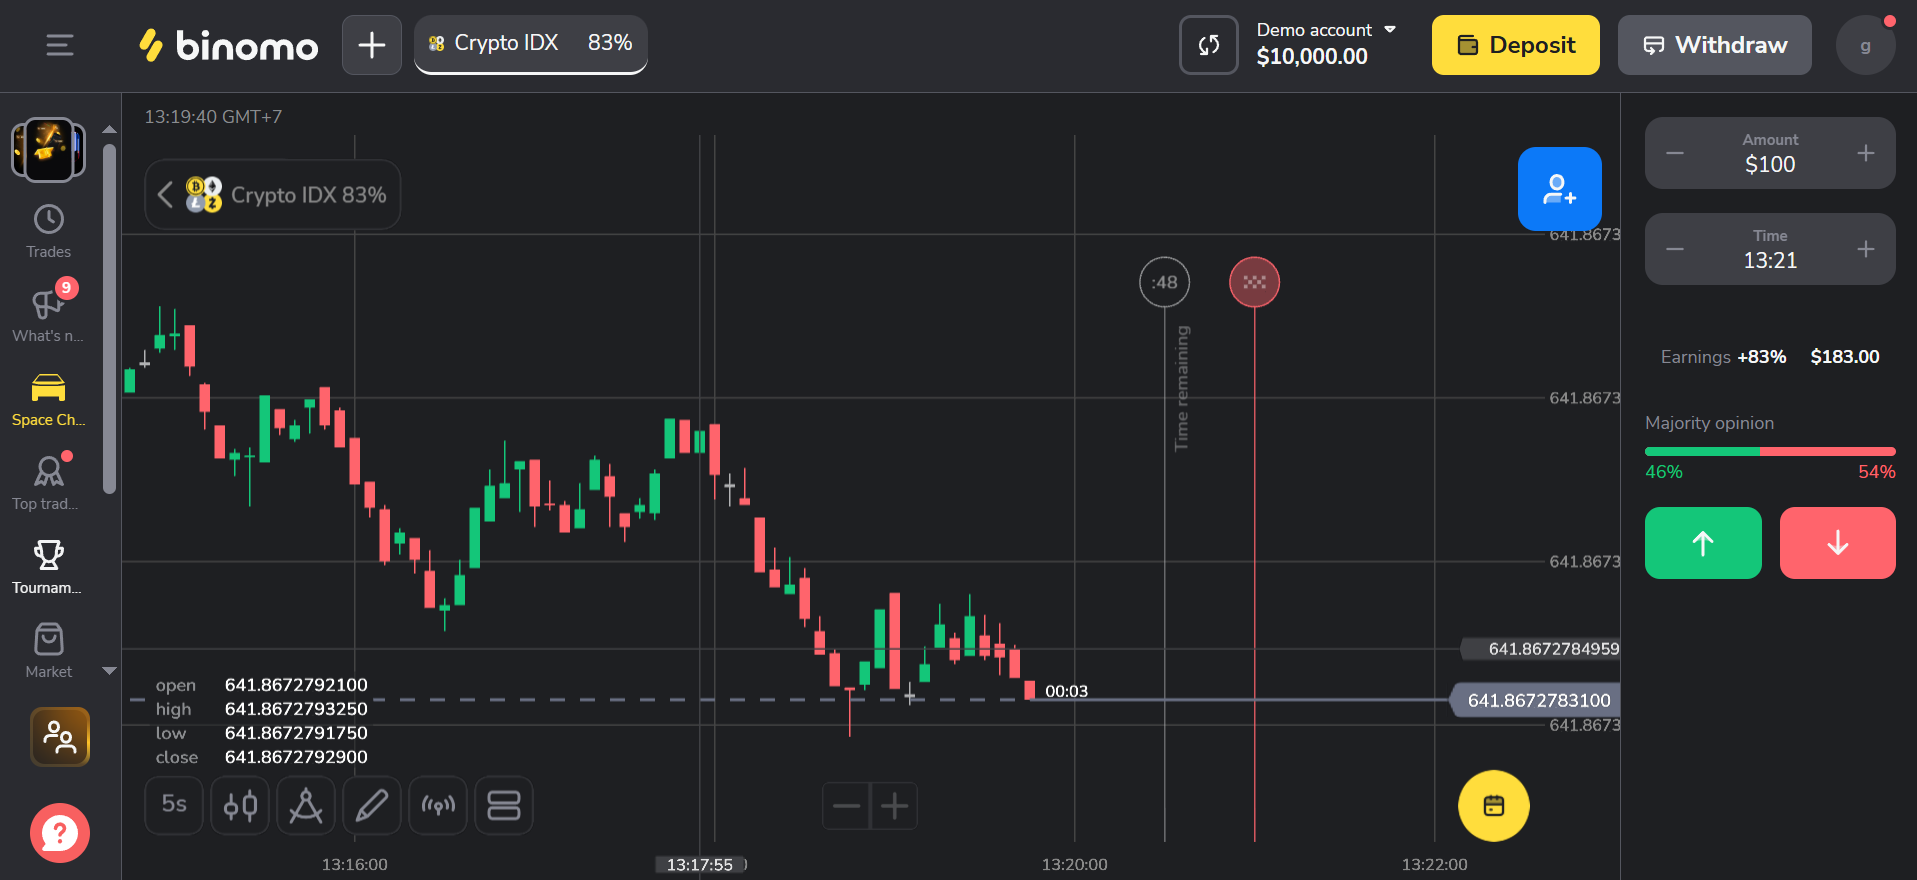Open the drawing tools pencil icon
This screenshot has height=880, width=1917.
click(x=372, y=805)
